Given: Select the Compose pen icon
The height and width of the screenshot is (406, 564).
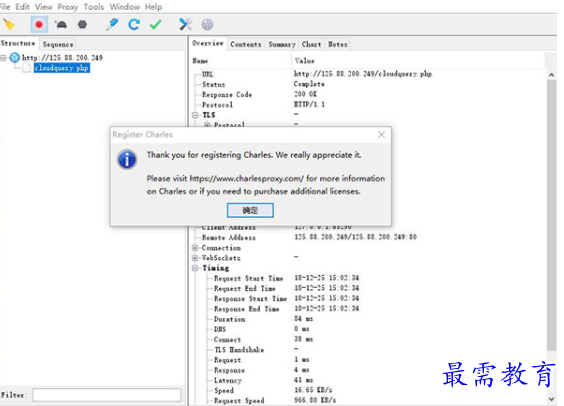Looking at the screenshot, I should click(112, 24).
